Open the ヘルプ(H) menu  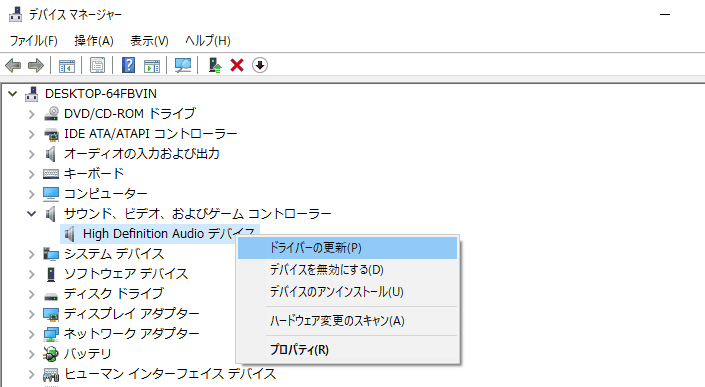pyautogui.click(x=208, y=41)
